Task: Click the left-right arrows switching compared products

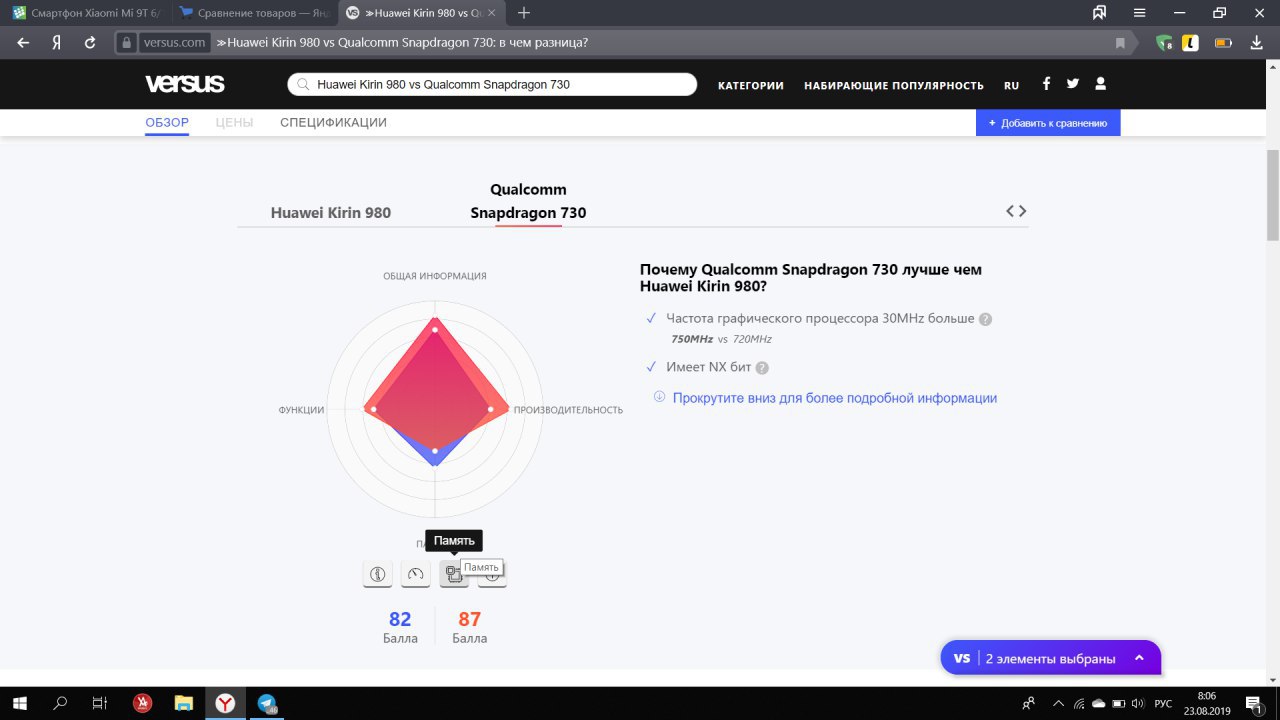Action: coord(1016,211)
